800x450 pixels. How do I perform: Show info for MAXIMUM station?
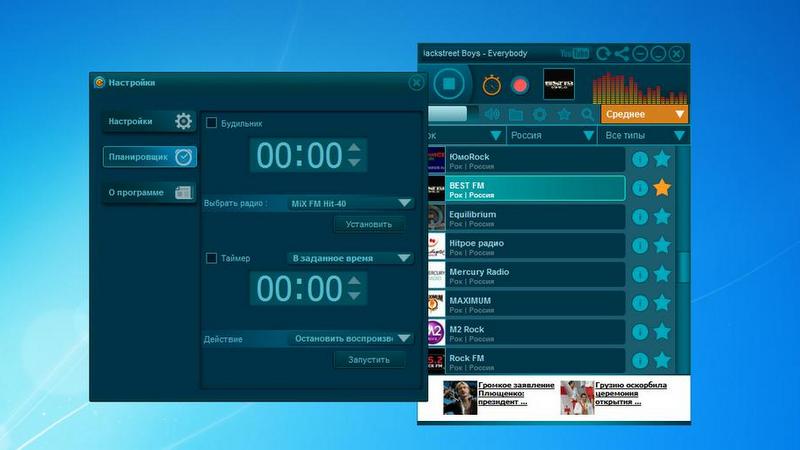click(640, 303)
